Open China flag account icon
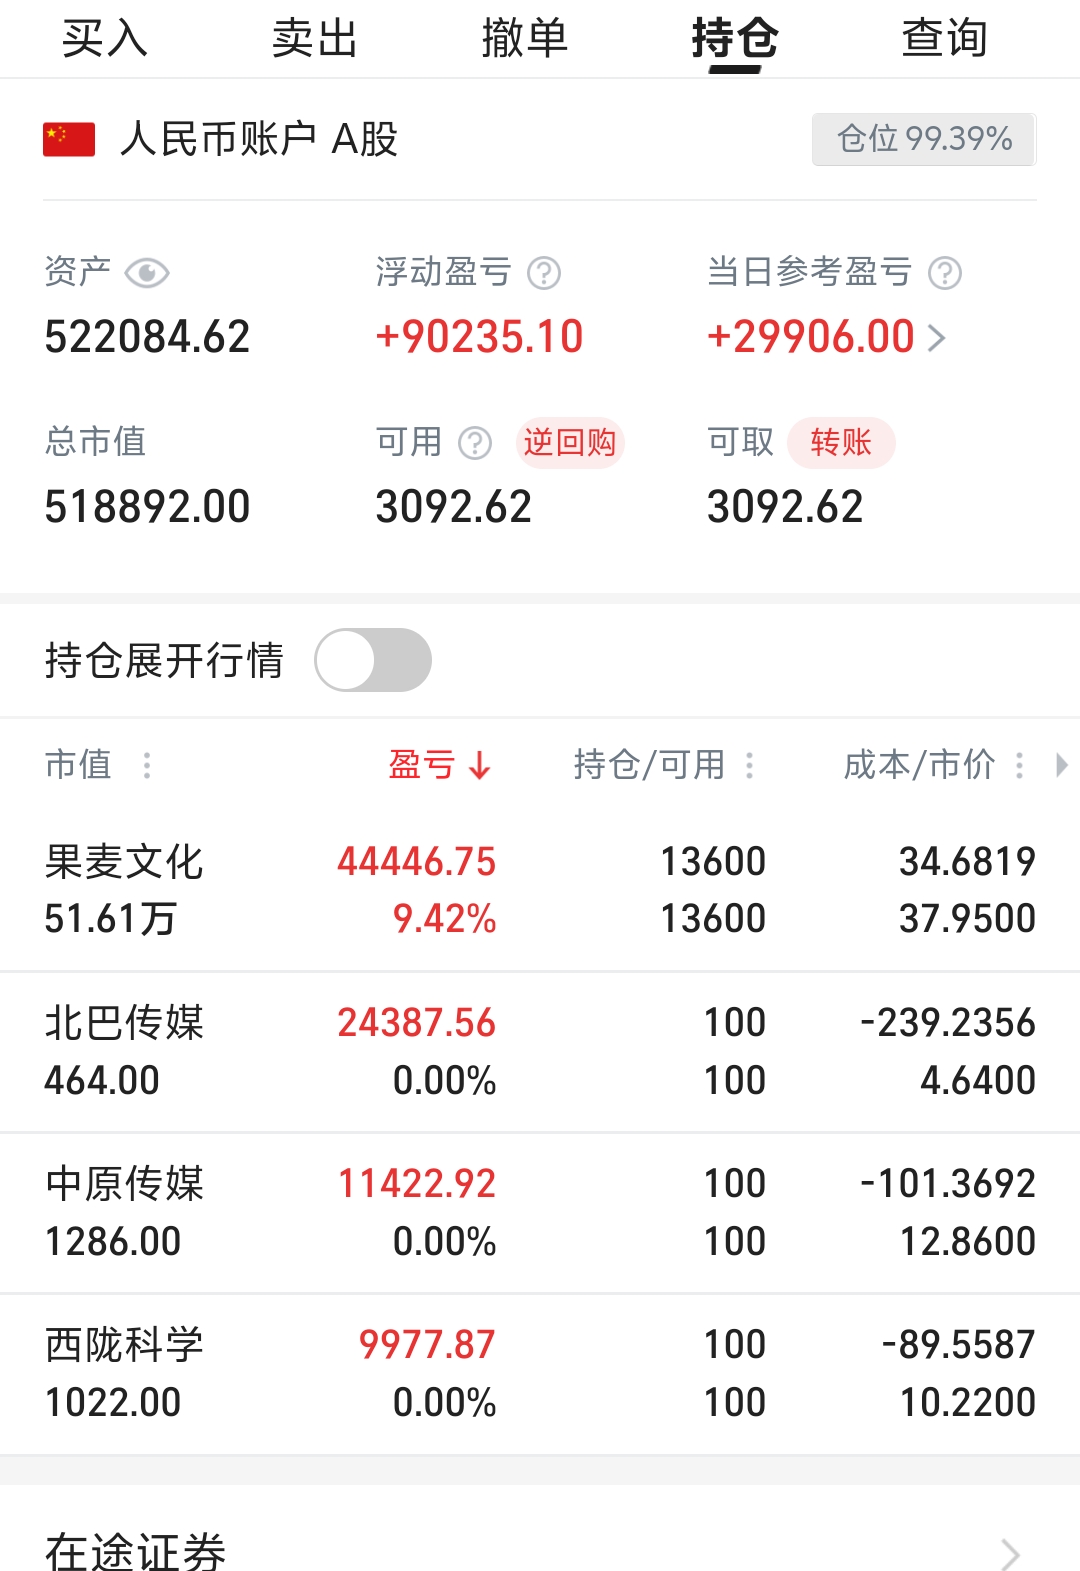Image resolution: width=1080 pixels, height=1571 pixels. pyautogui.click(x=69, y=139)
